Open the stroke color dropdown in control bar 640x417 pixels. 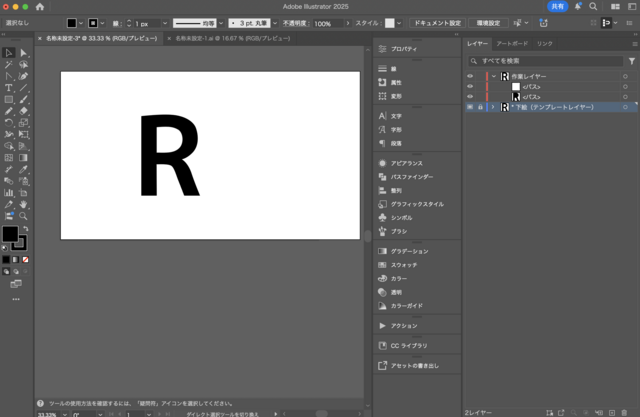[x=102, y=23]
